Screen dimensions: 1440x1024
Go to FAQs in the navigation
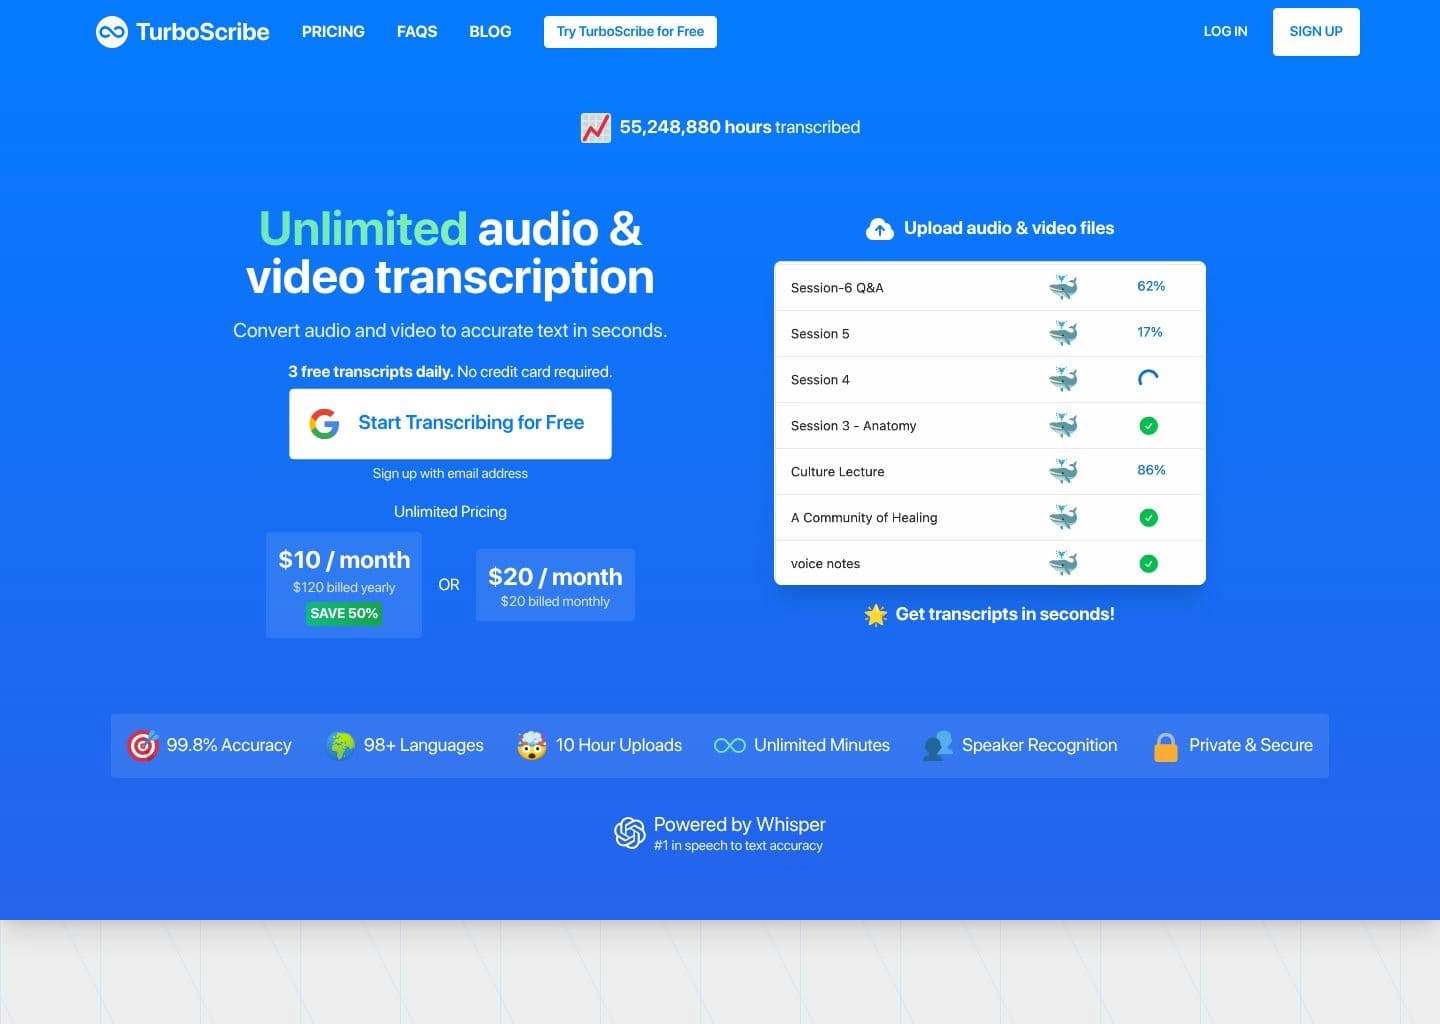click(417, 32)
